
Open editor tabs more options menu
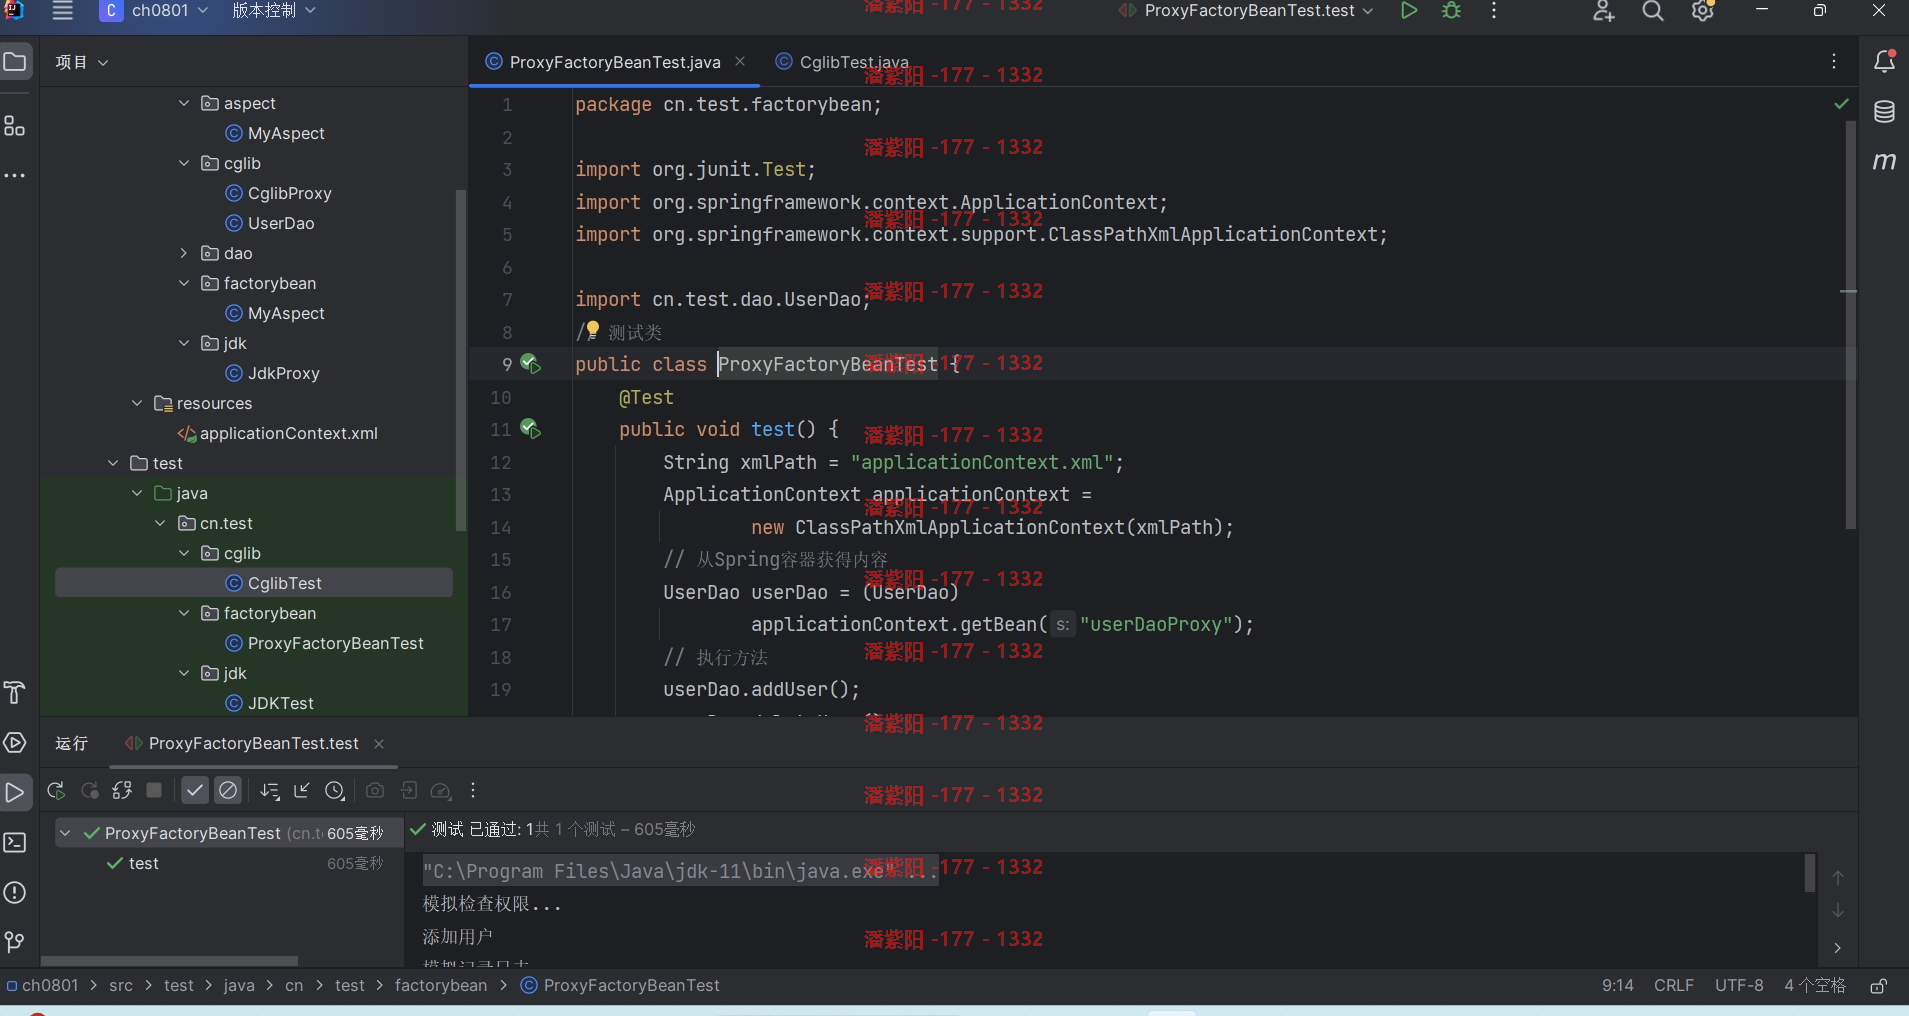(x=1834, y=62)
